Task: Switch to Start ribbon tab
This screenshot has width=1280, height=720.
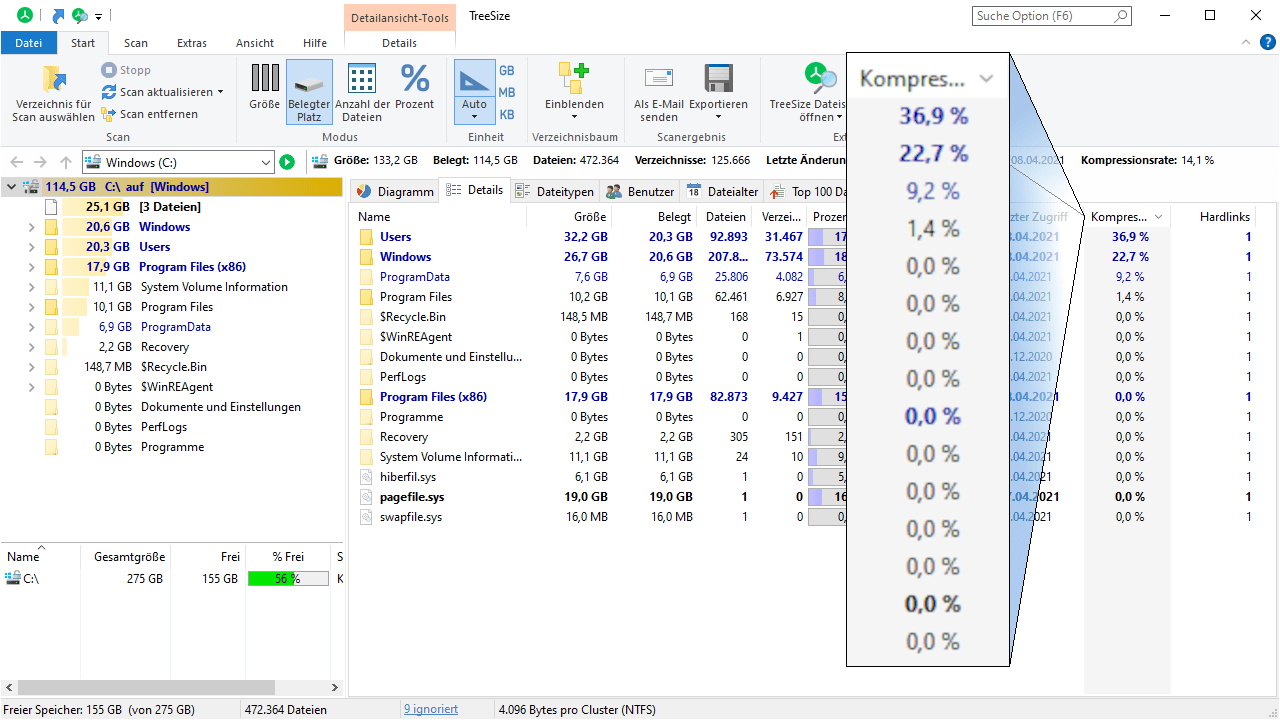Action: click(x=83, y=43)
